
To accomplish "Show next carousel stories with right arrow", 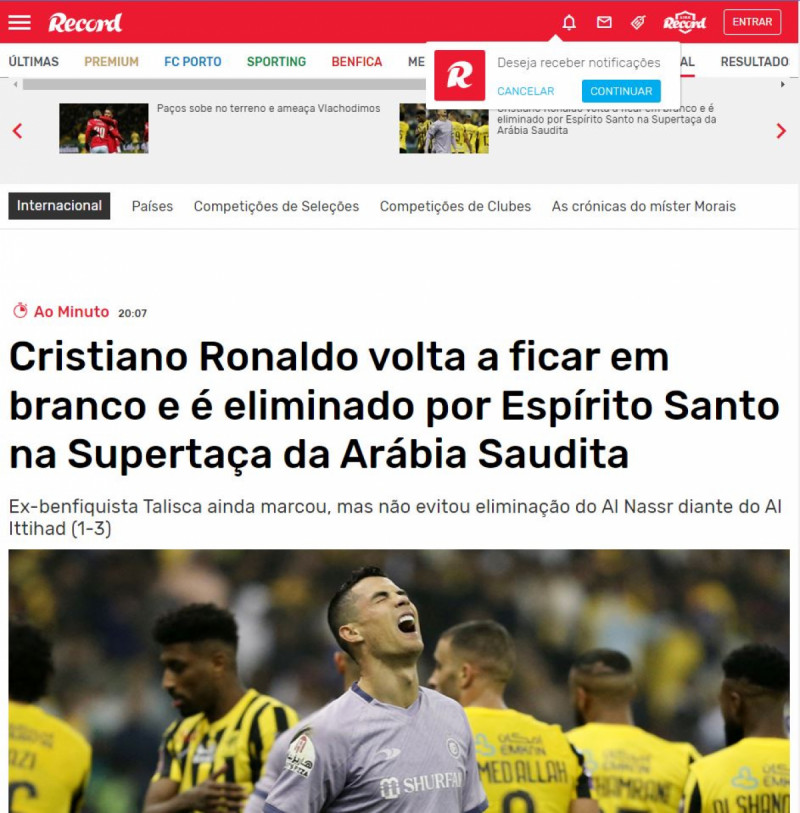I will pos(781,131).
